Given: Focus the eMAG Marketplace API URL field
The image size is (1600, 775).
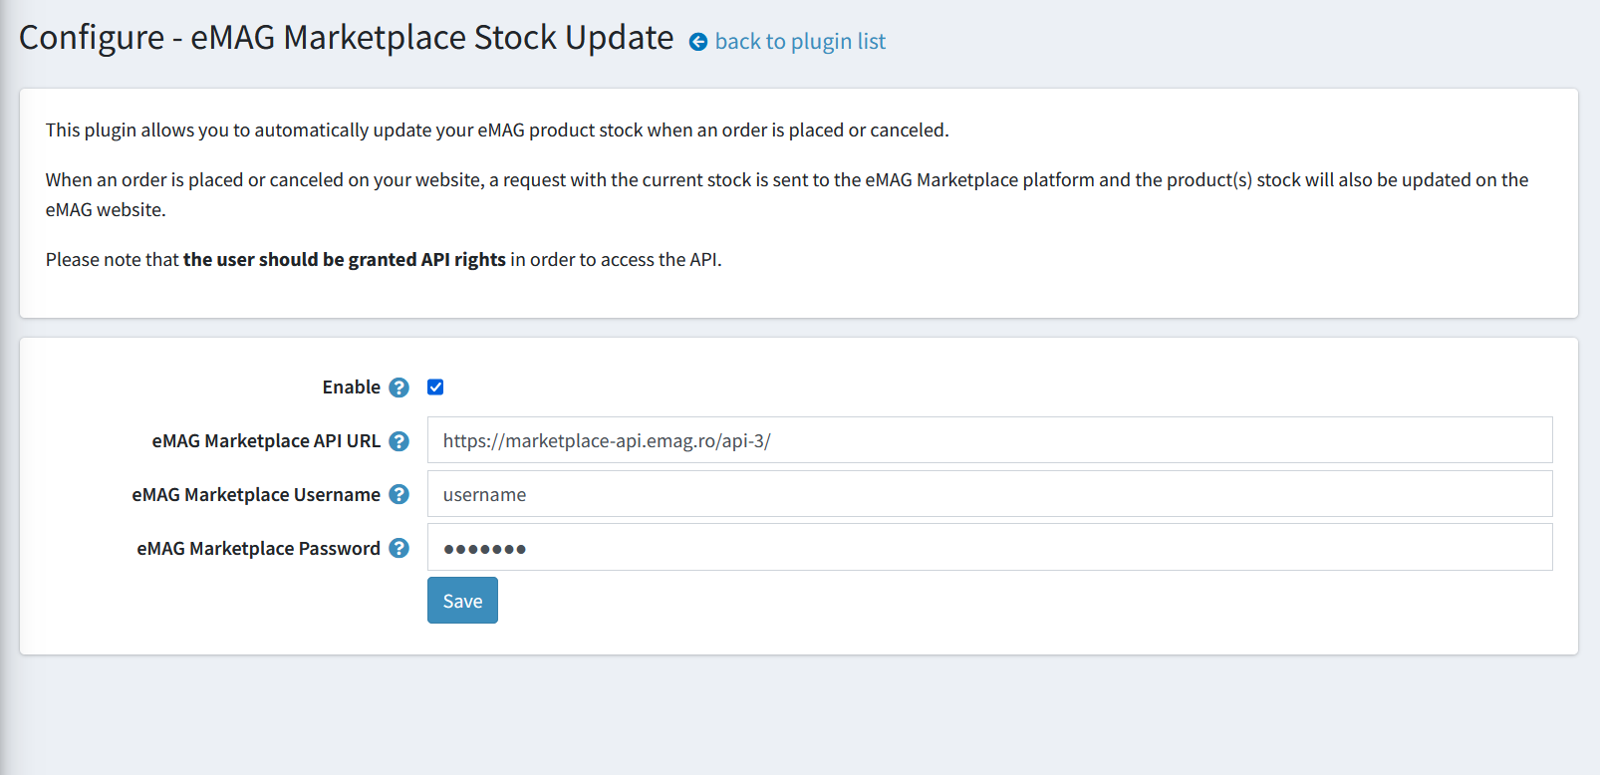Looking at the screenshot, I should pos(989,440).
